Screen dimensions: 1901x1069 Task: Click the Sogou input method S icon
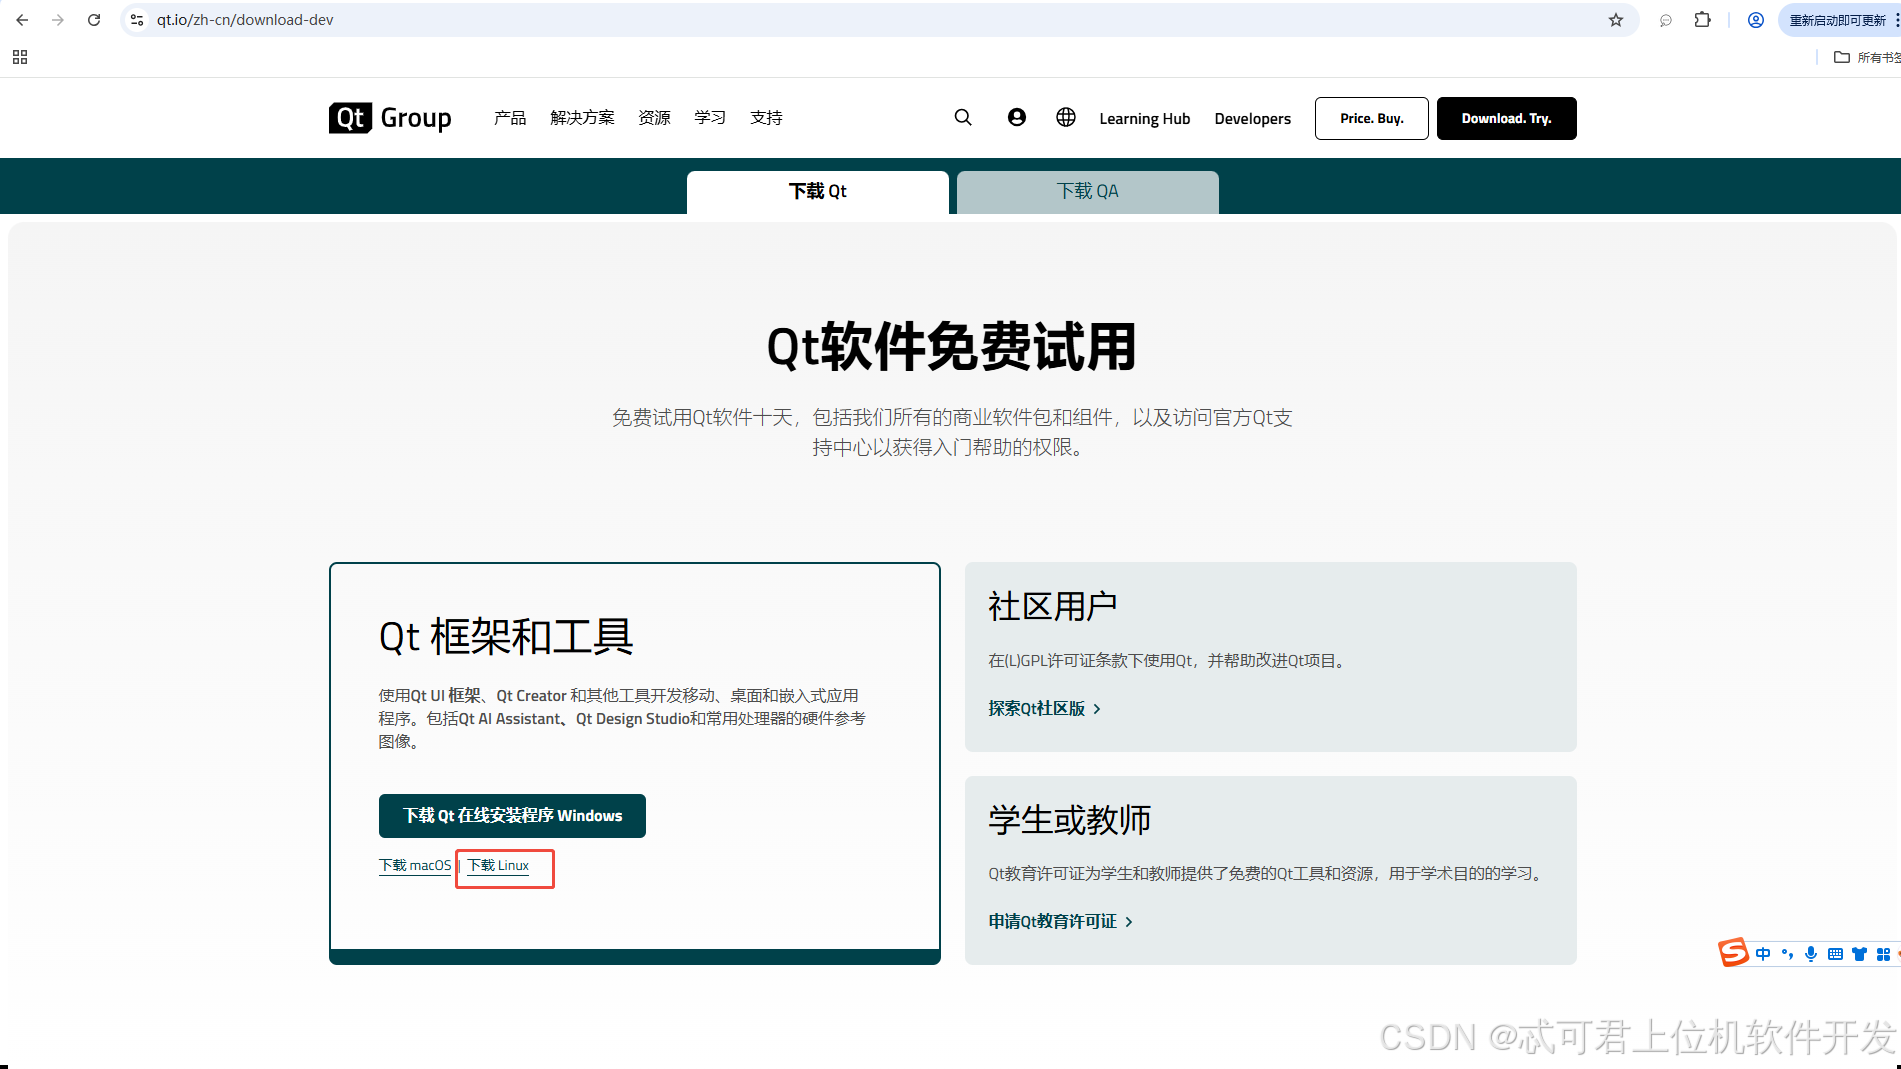pyautogui.click(x=1733, y=953)
